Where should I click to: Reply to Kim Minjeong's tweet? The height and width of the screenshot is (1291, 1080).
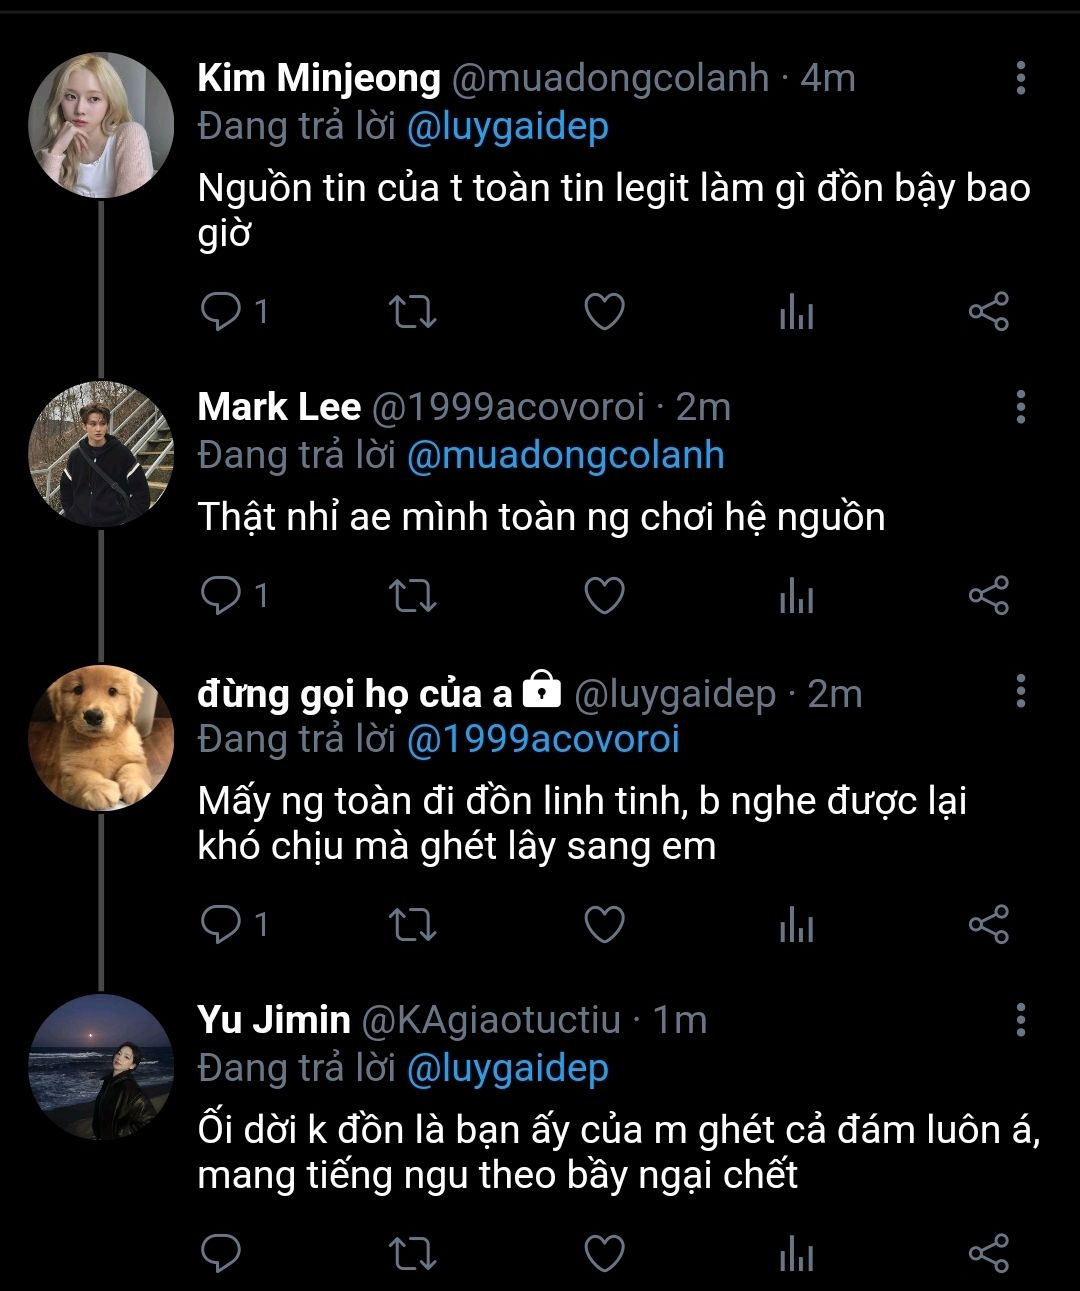point(220,312)
